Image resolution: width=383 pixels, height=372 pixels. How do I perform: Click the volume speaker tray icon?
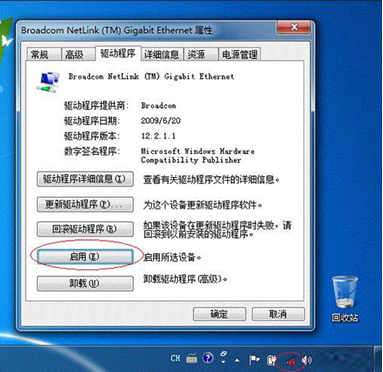(x=307, y=360)
